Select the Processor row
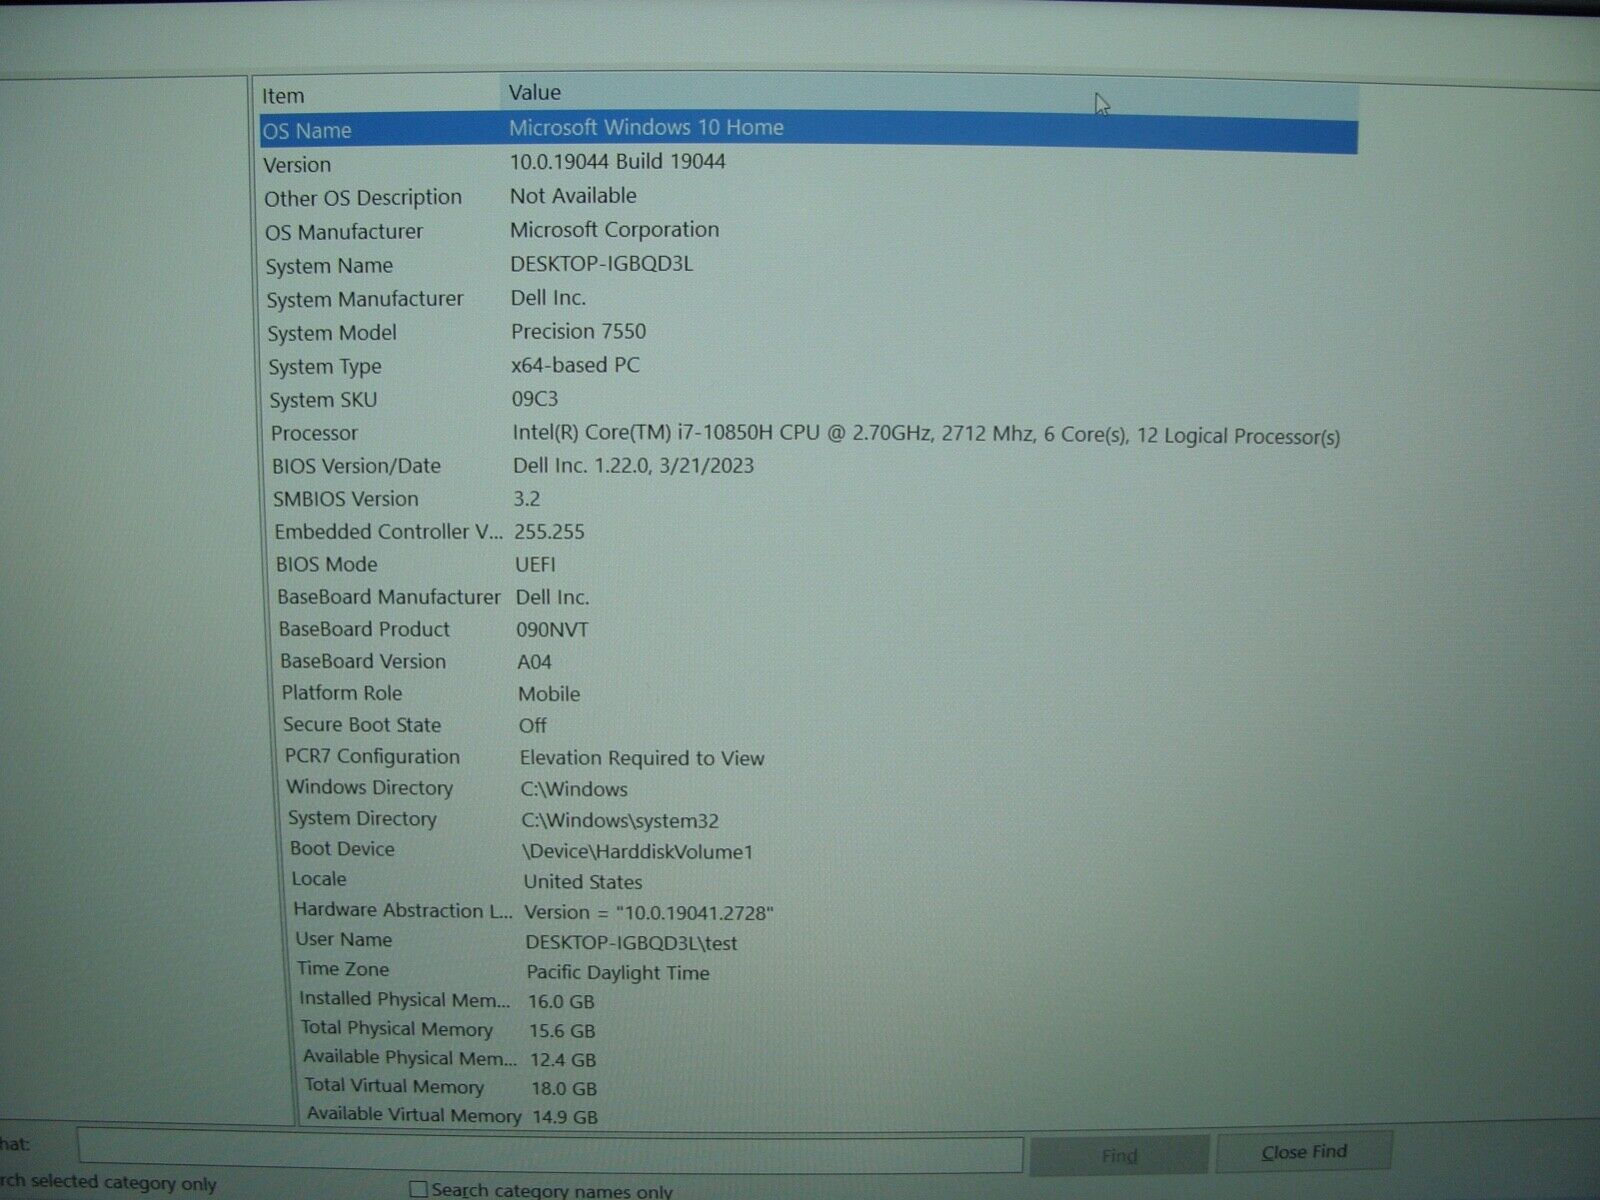Screen dimensions: 1600x1200 pos(808,433)
